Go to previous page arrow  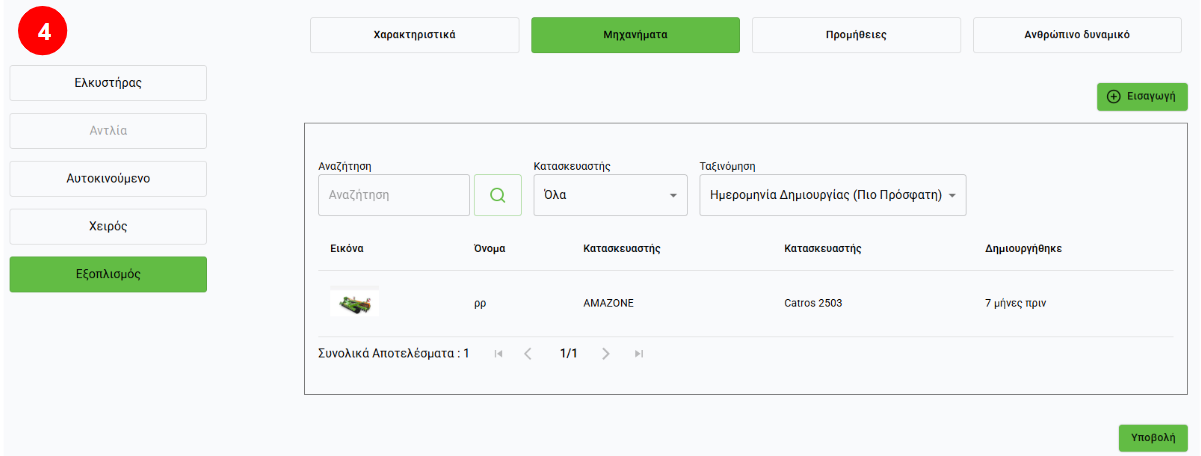click(x=529, y=354)
